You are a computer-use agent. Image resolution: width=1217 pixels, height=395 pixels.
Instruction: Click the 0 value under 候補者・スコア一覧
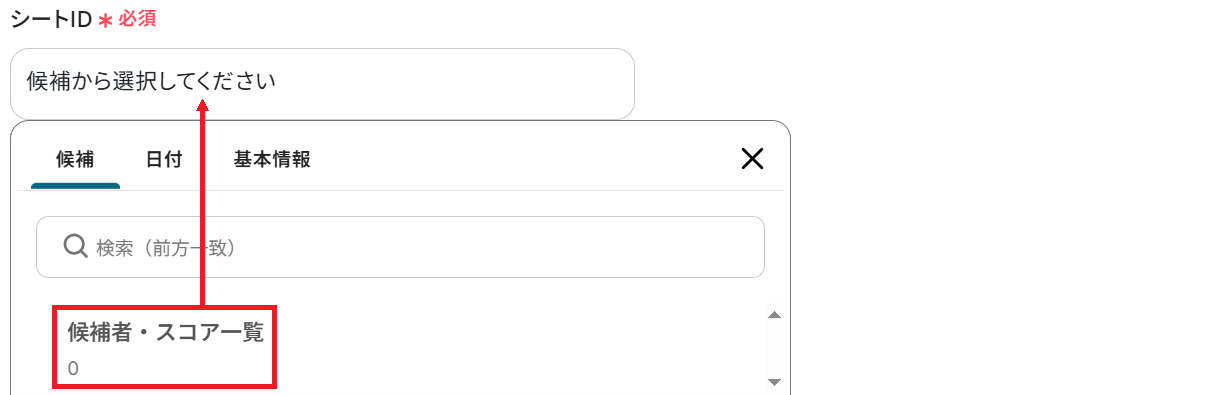73,369
